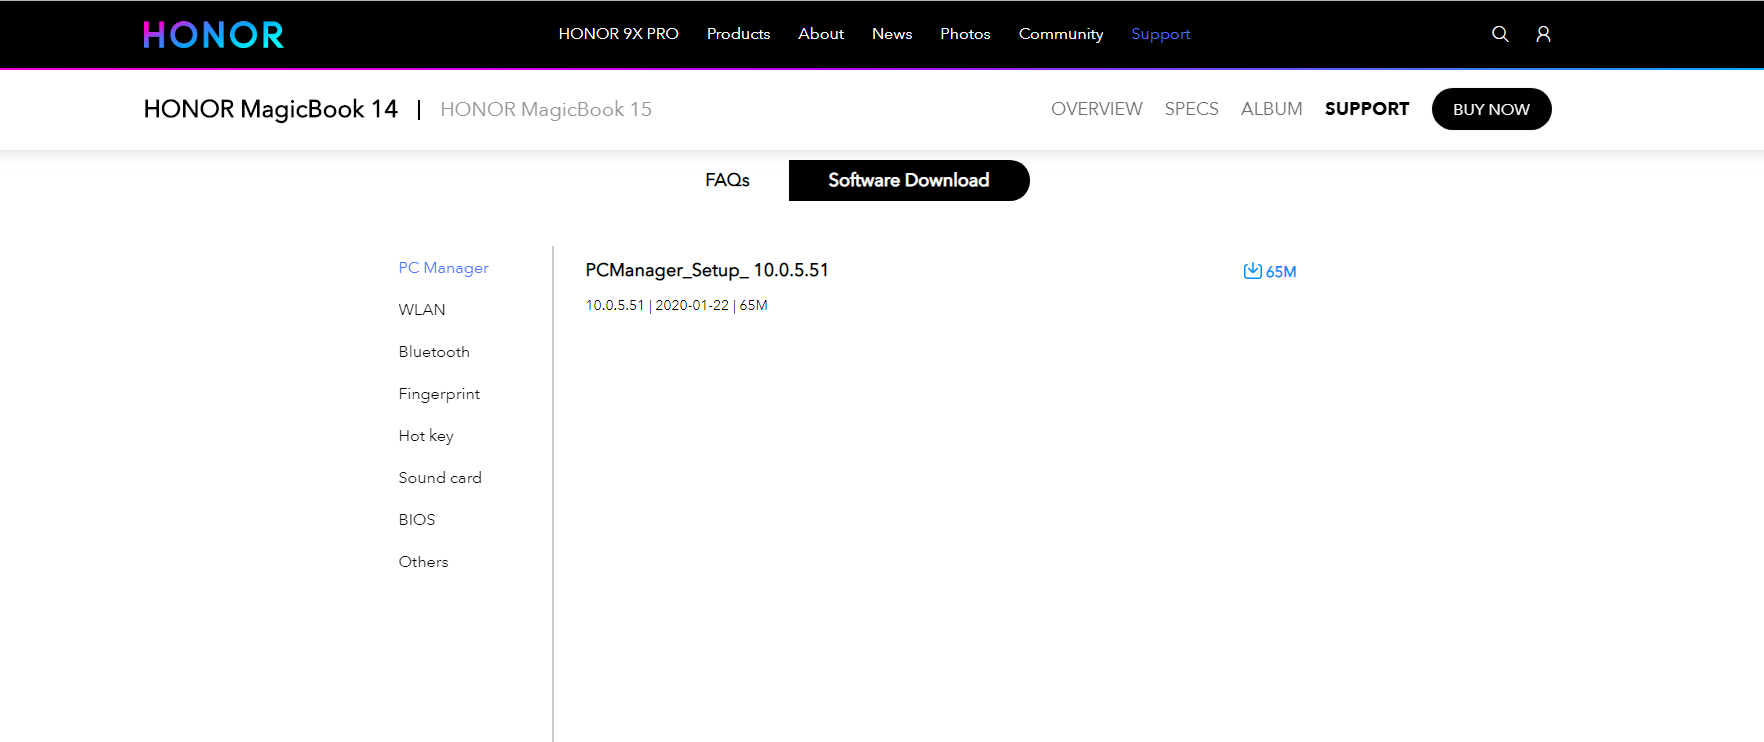Open Community in top navigation
Image resolution: width=1764 pixels, height=742 pixels.
[x=1060, y=34]
